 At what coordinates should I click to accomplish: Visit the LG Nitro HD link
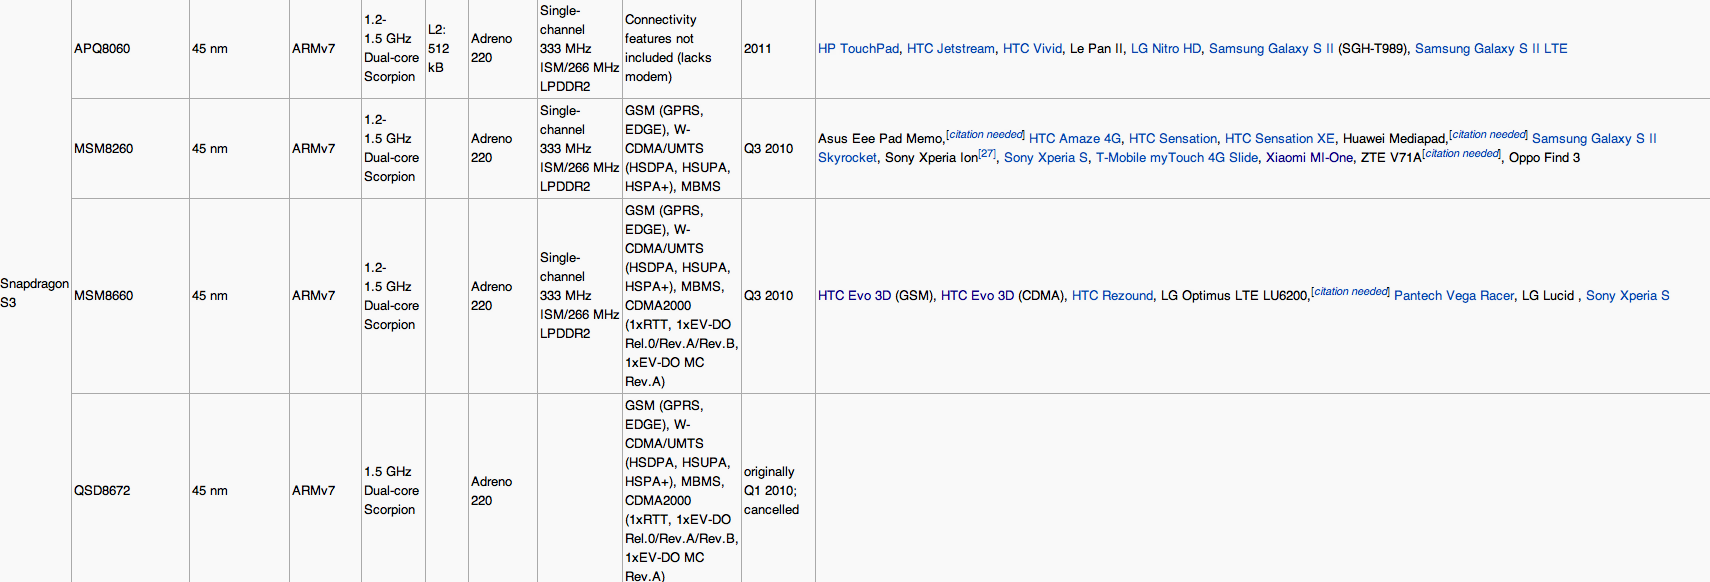[1166, 48]
